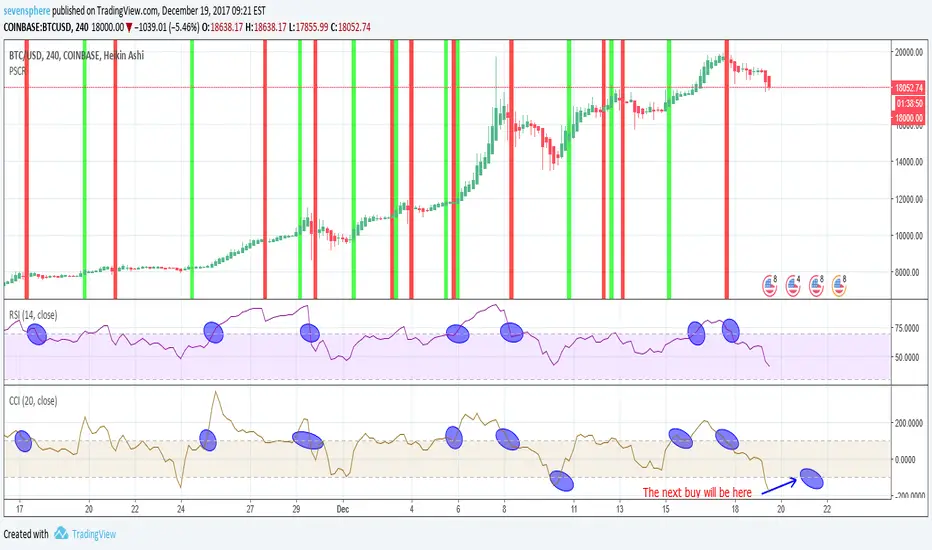This screenshot has height=550, width=932.
Task: Click date 15 on the time axis
Action: [x=666, y=509]
